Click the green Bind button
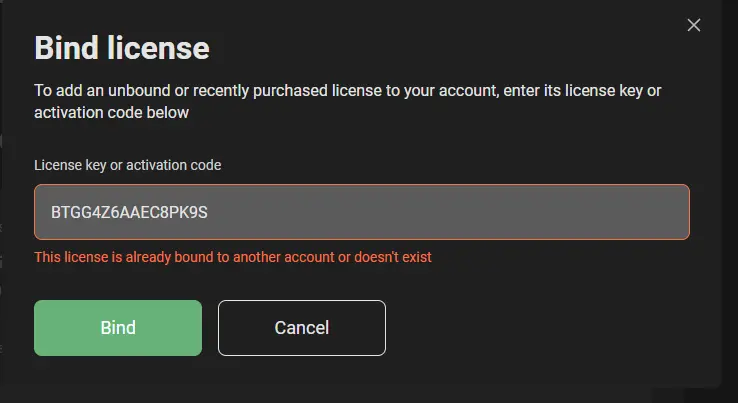The image size is (738, 403). click(x=118, y=328)
